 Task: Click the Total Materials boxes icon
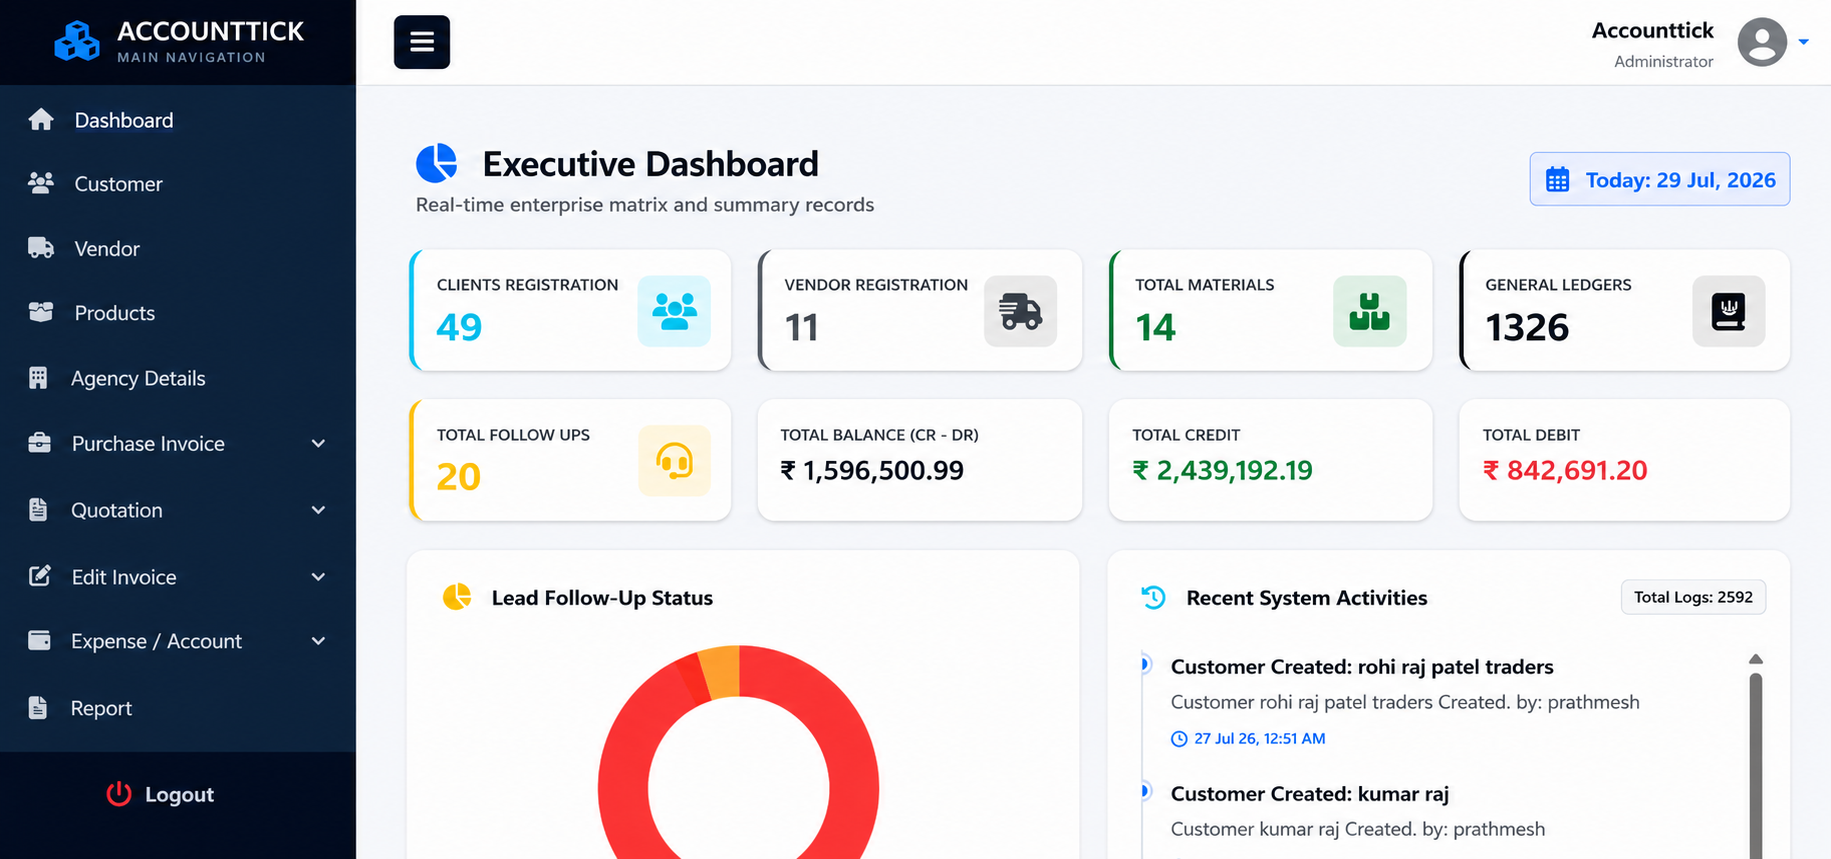1370,311
